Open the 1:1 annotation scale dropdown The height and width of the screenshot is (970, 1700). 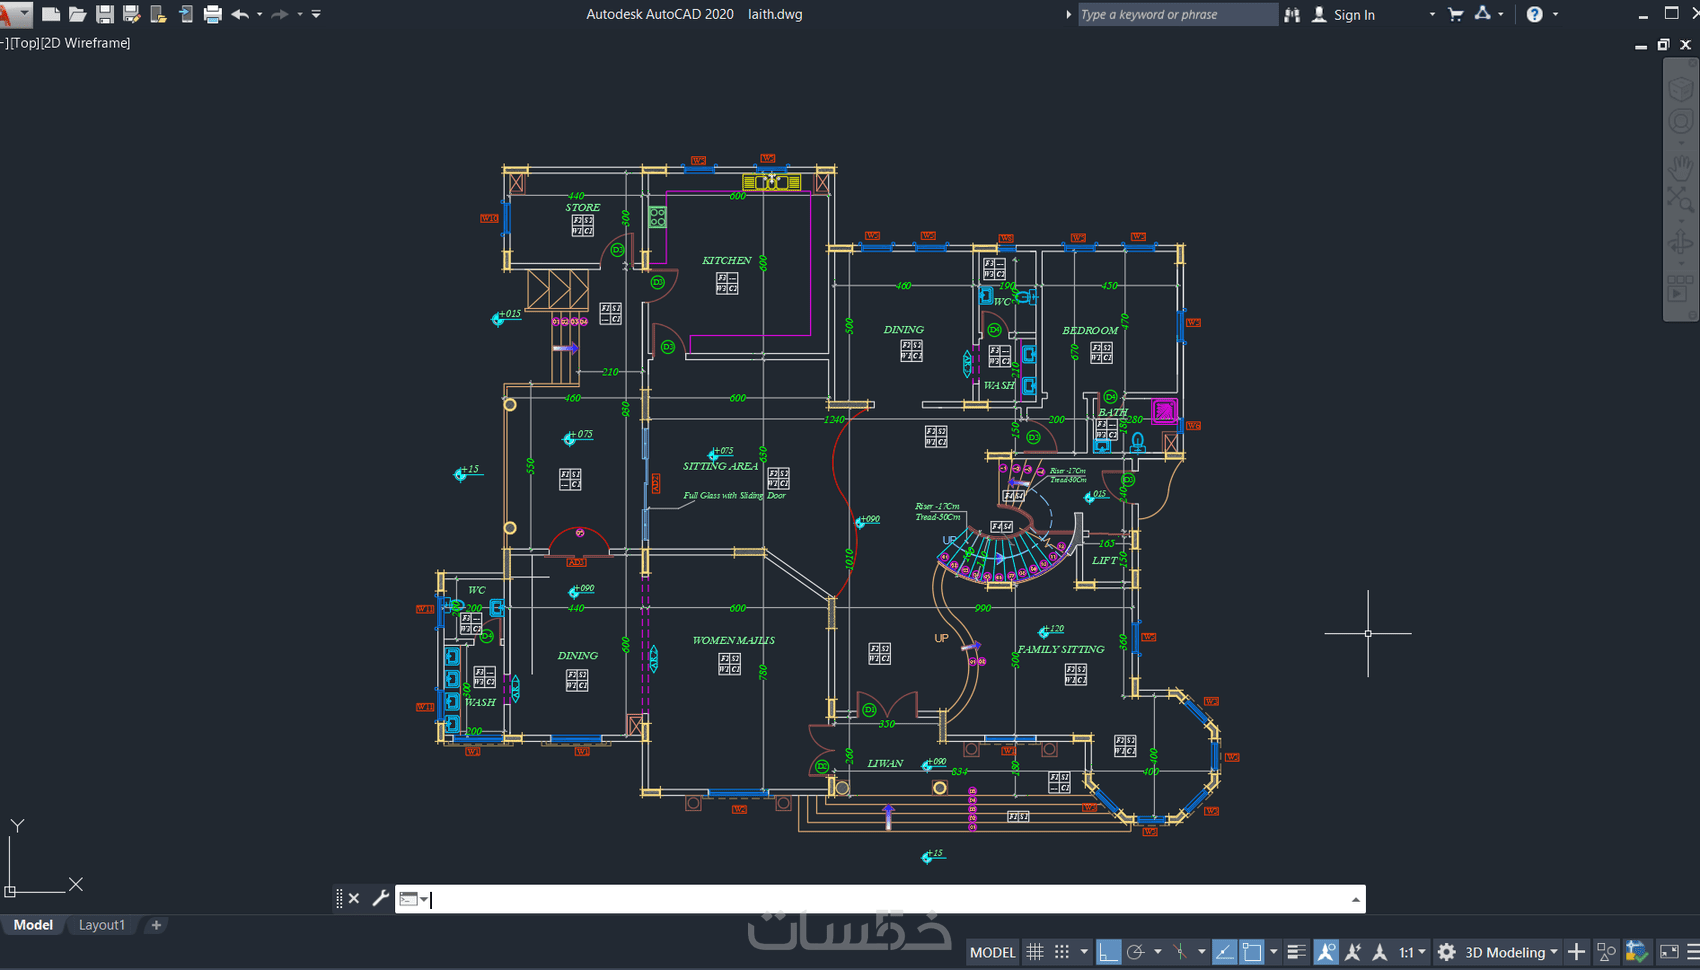(1412, 952)
